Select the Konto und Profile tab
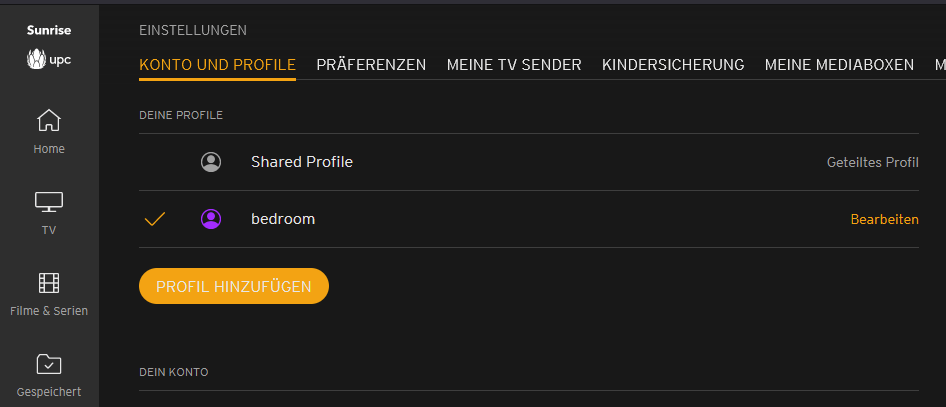Screen dimensions: 946x407 (217, 65)
